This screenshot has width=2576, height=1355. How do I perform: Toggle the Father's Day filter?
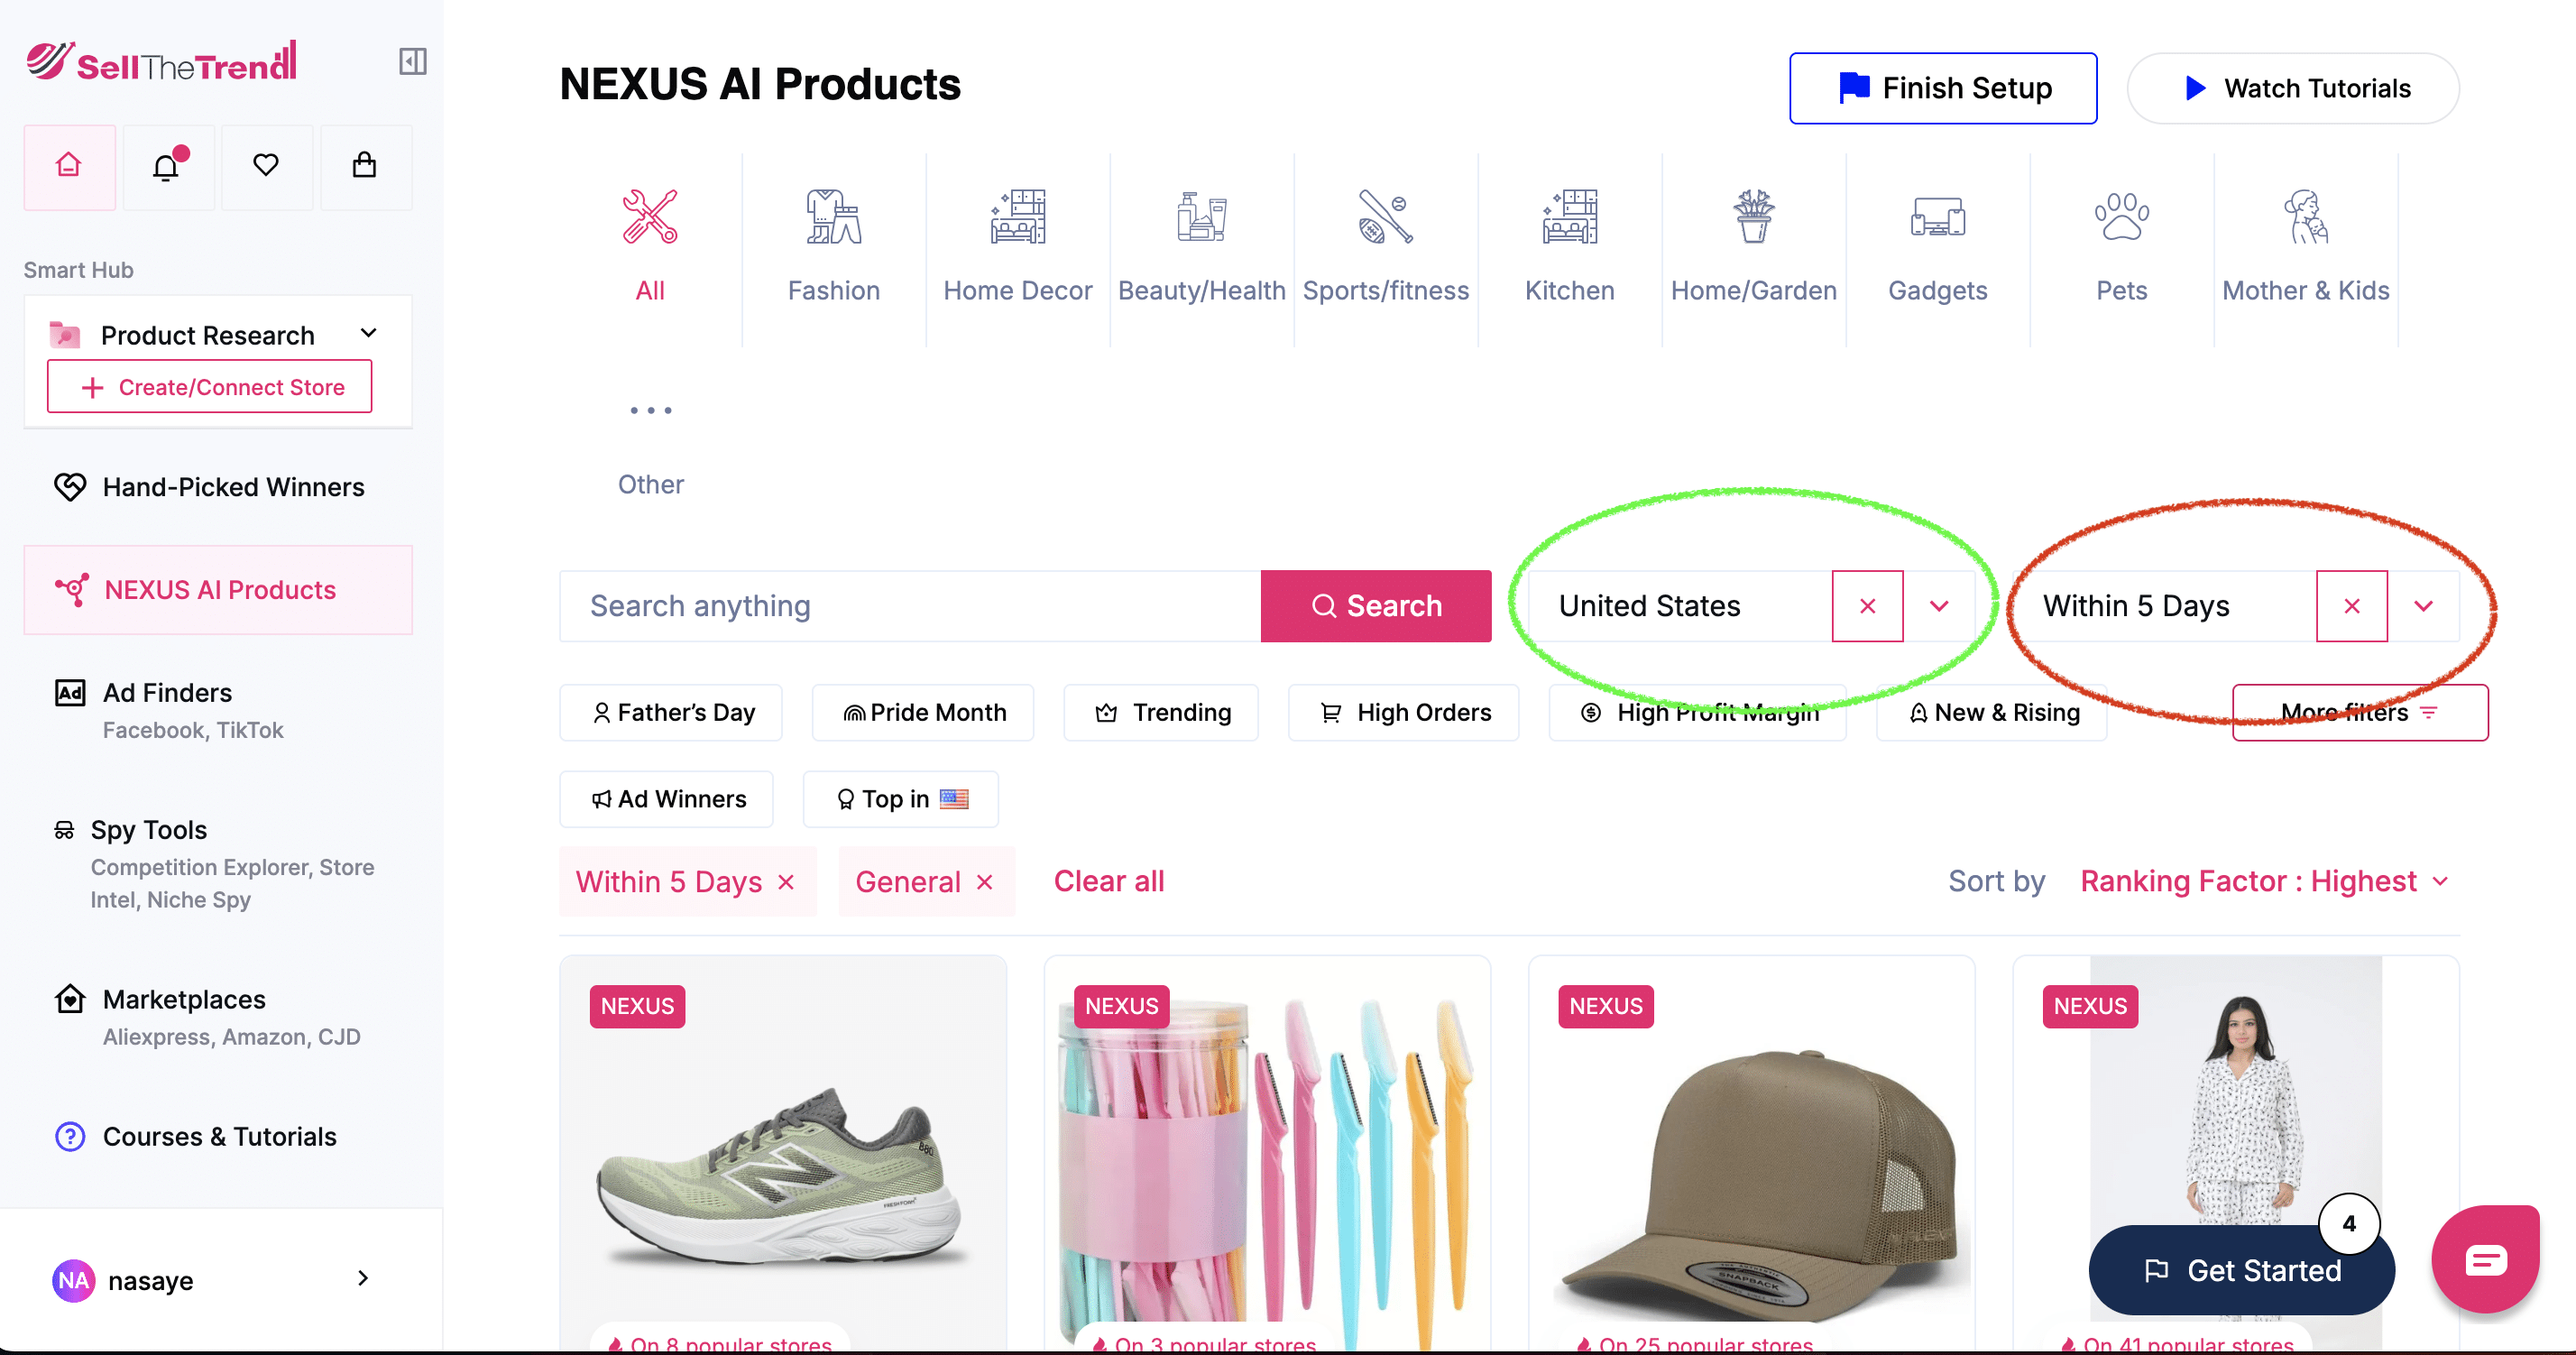tap(670, 712)
